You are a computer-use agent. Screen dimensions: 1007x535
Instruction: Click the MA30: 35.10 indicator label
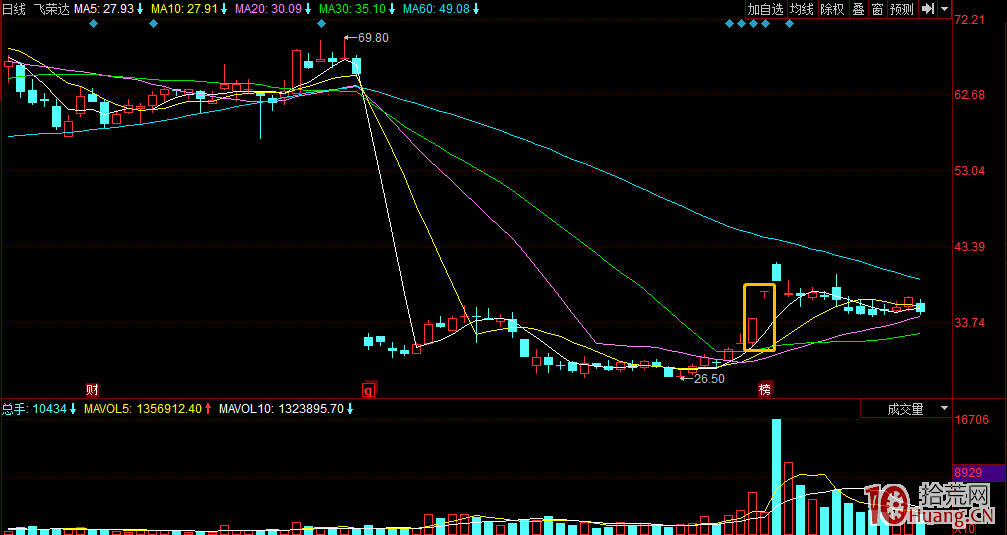(357, 9)
